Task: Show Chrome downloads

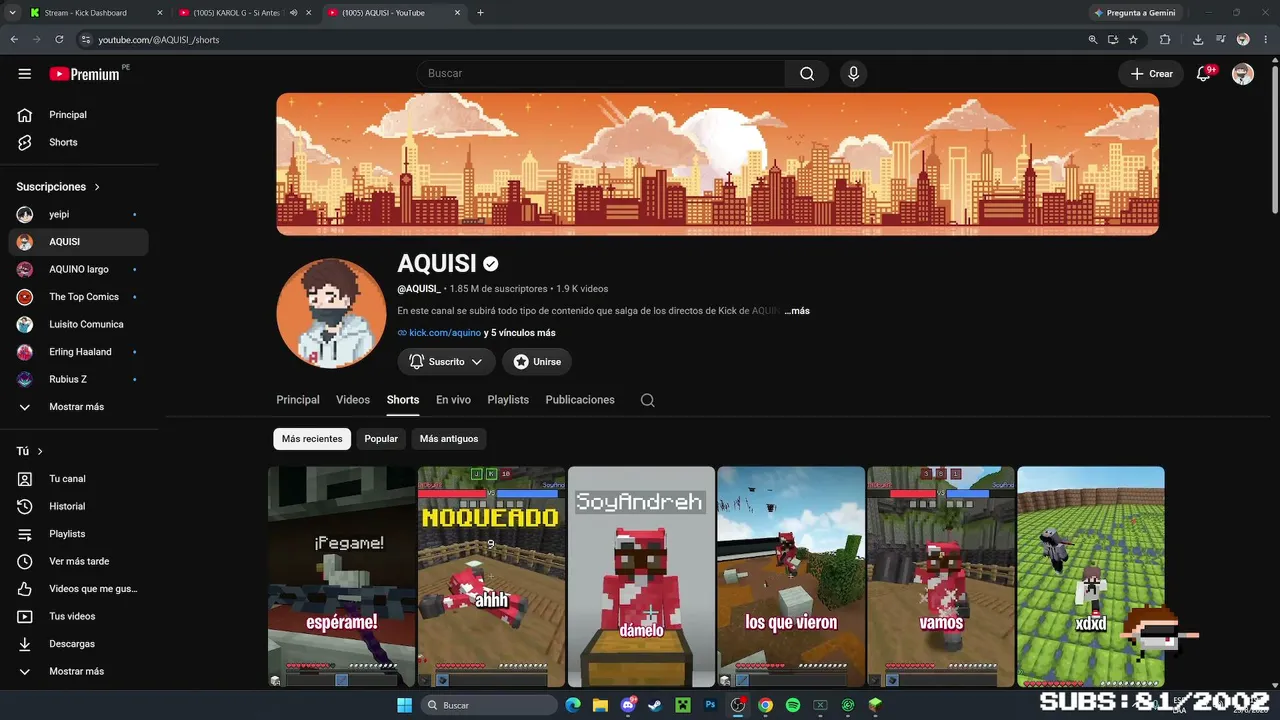Action: [1198, 40]
